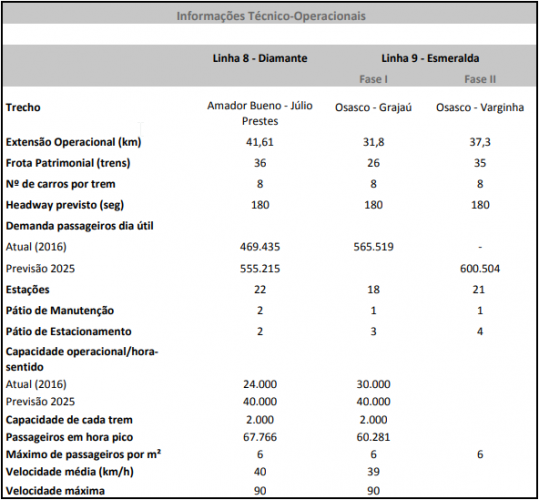Viewport: 539px width, 500px height.
Task: Click the 600.504 forecast value
Action: coord(480,268)
